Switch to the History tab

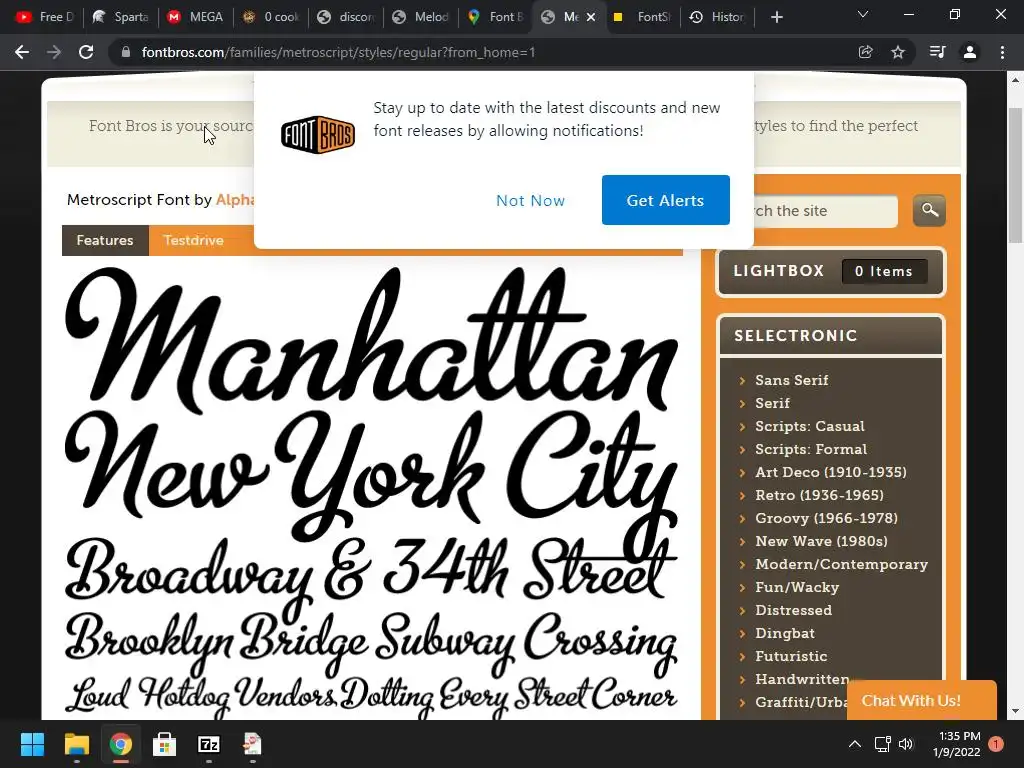coord(718,17)
